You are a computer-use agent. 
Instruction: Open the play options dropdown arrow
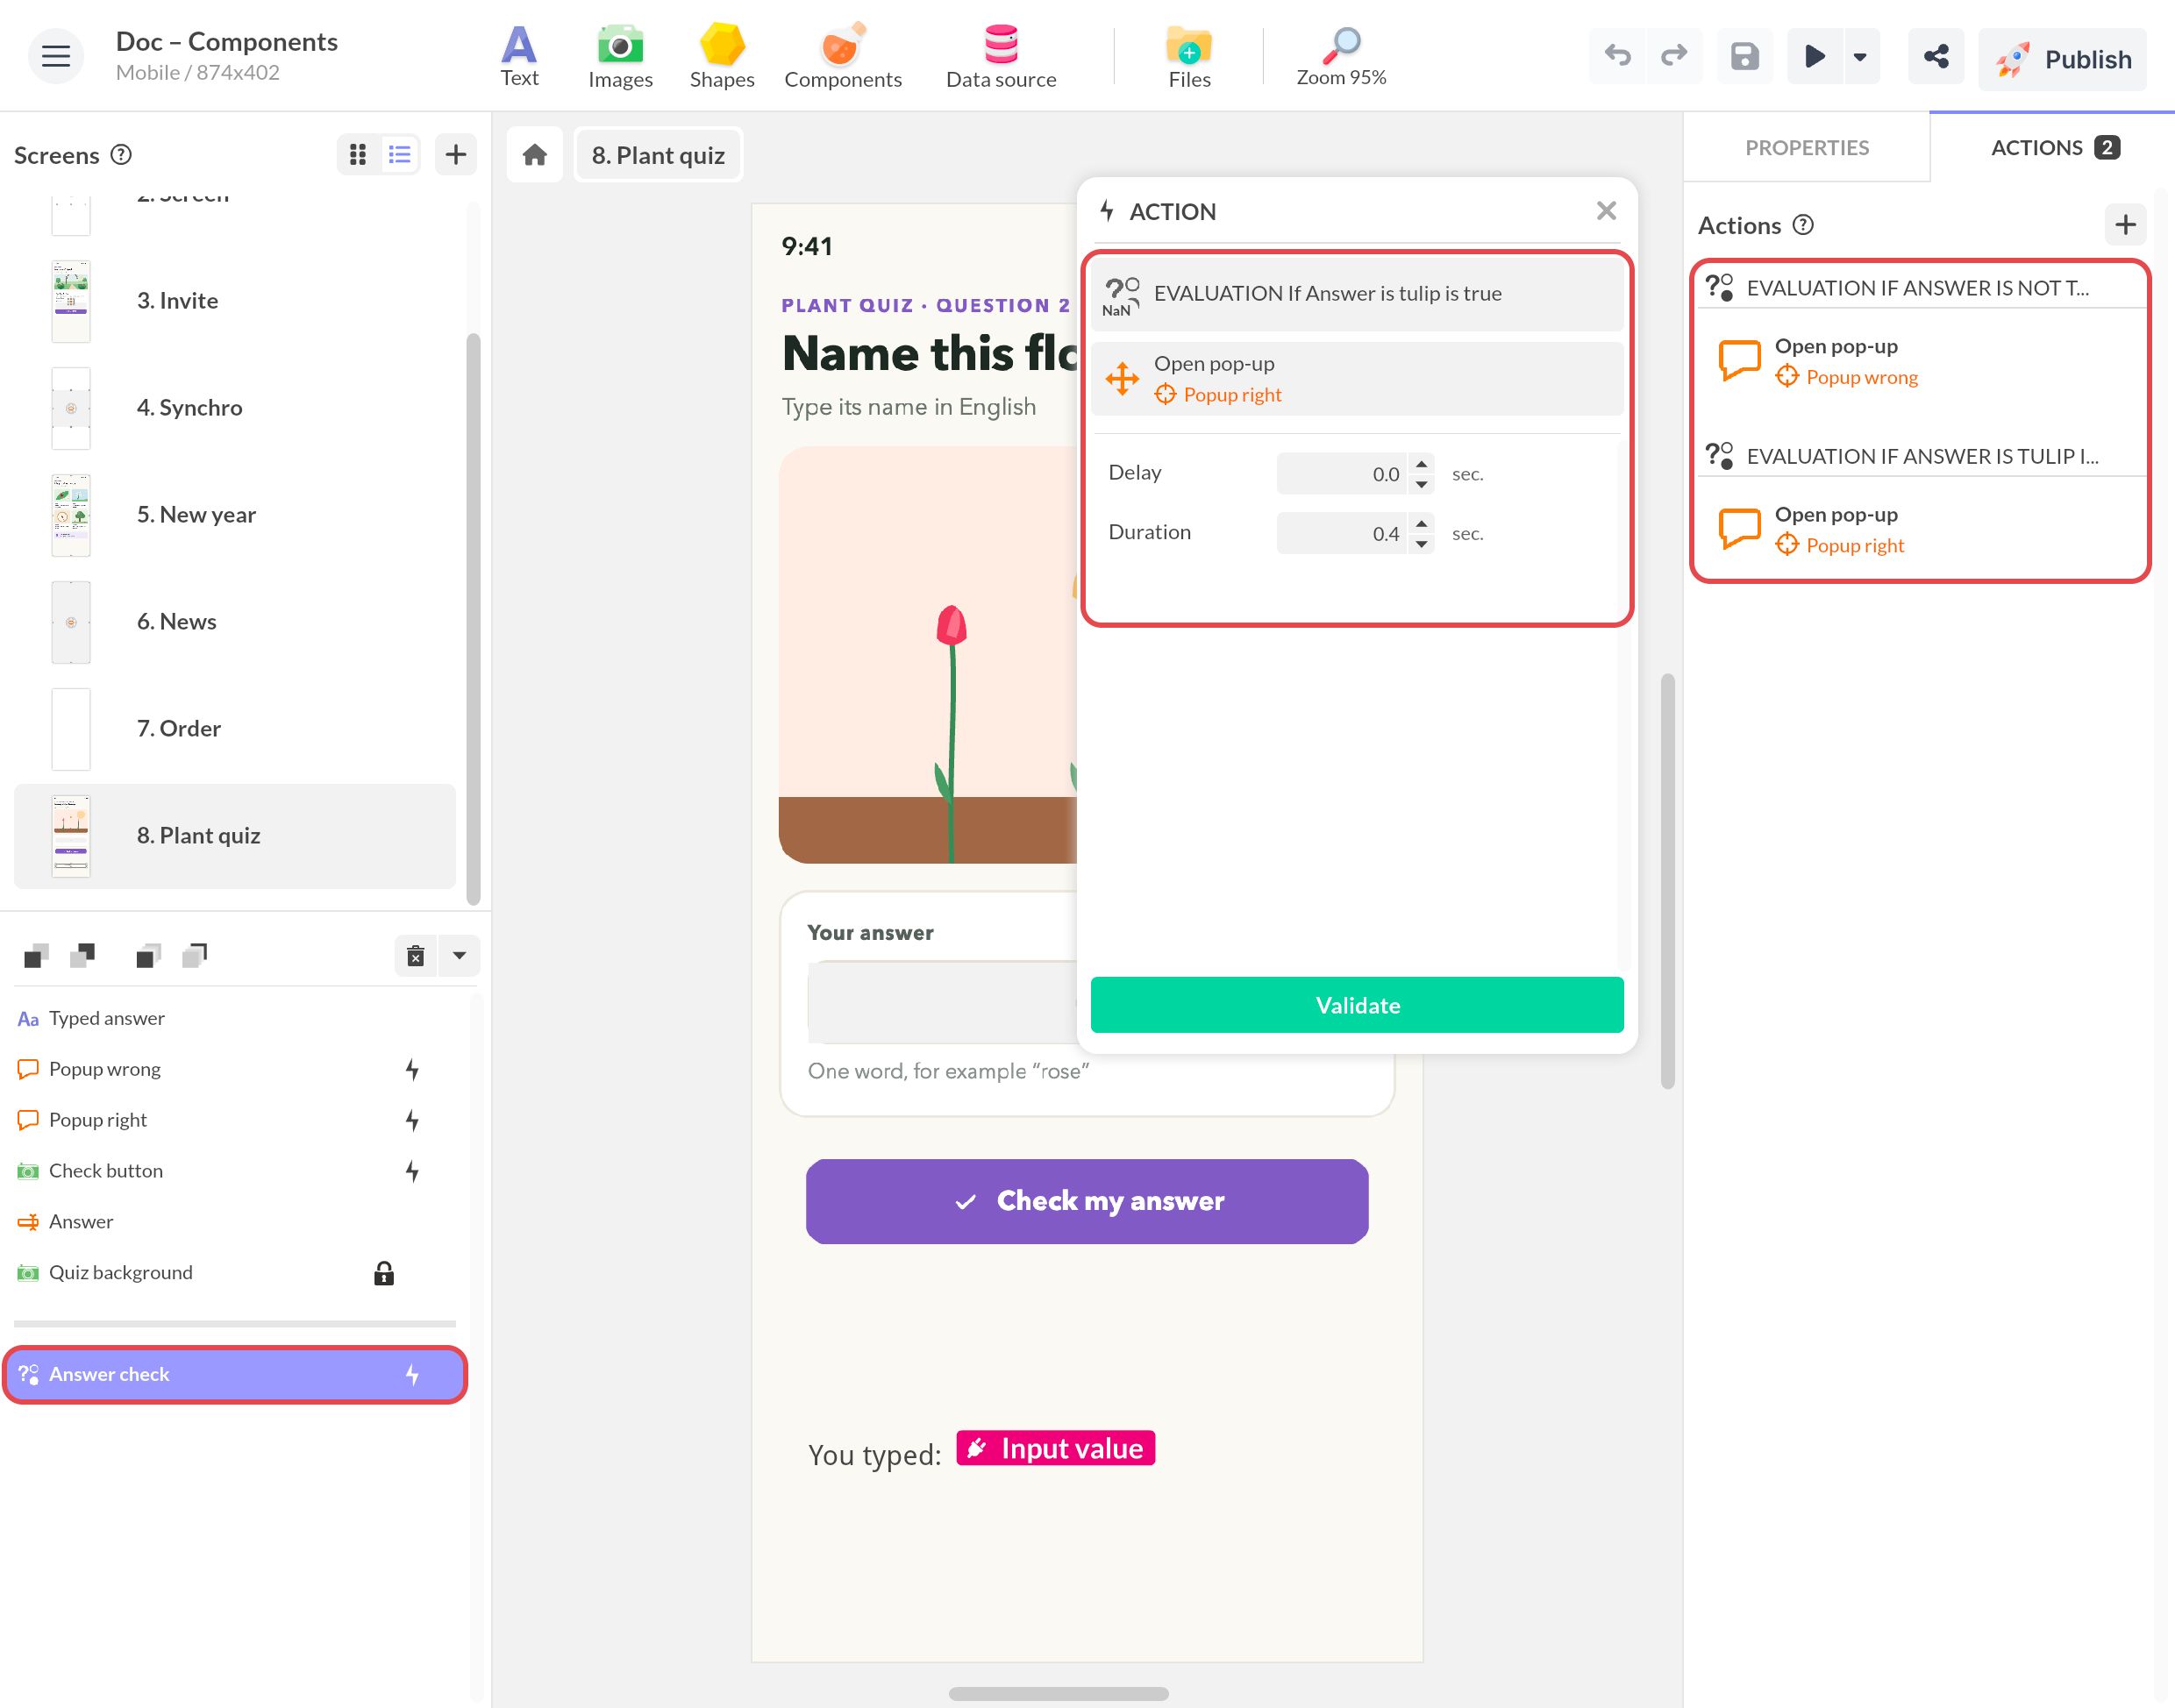(1860, 57)
